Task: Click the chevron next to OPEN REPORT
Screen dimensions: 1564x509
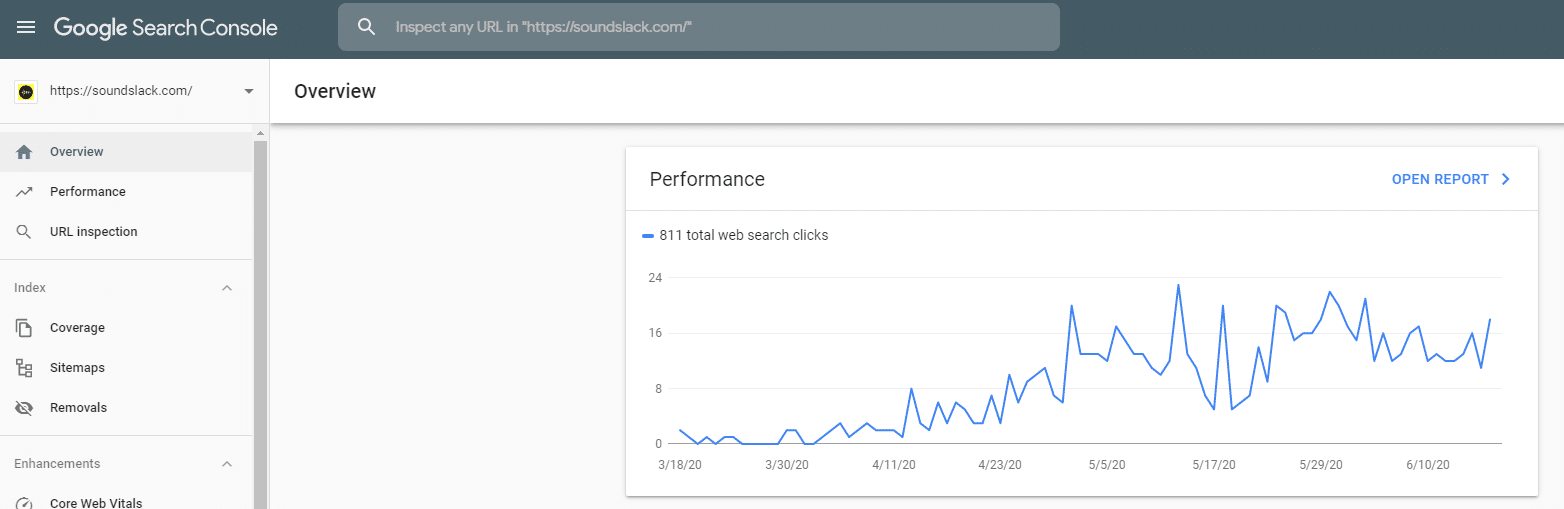Action: [x=1506, y=180]
